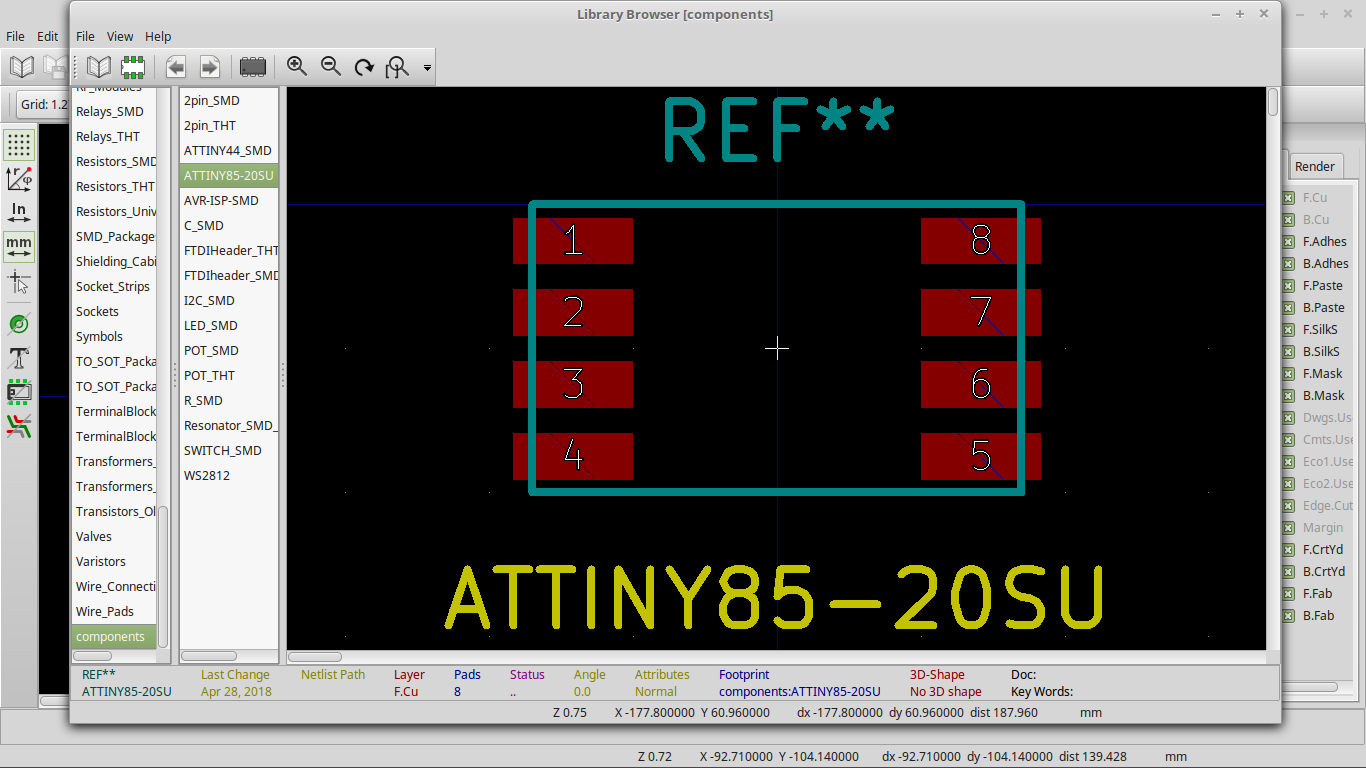Click Select footprint icon with green pads
This screenshot has height=768, width=1366.
pos(133,67)
